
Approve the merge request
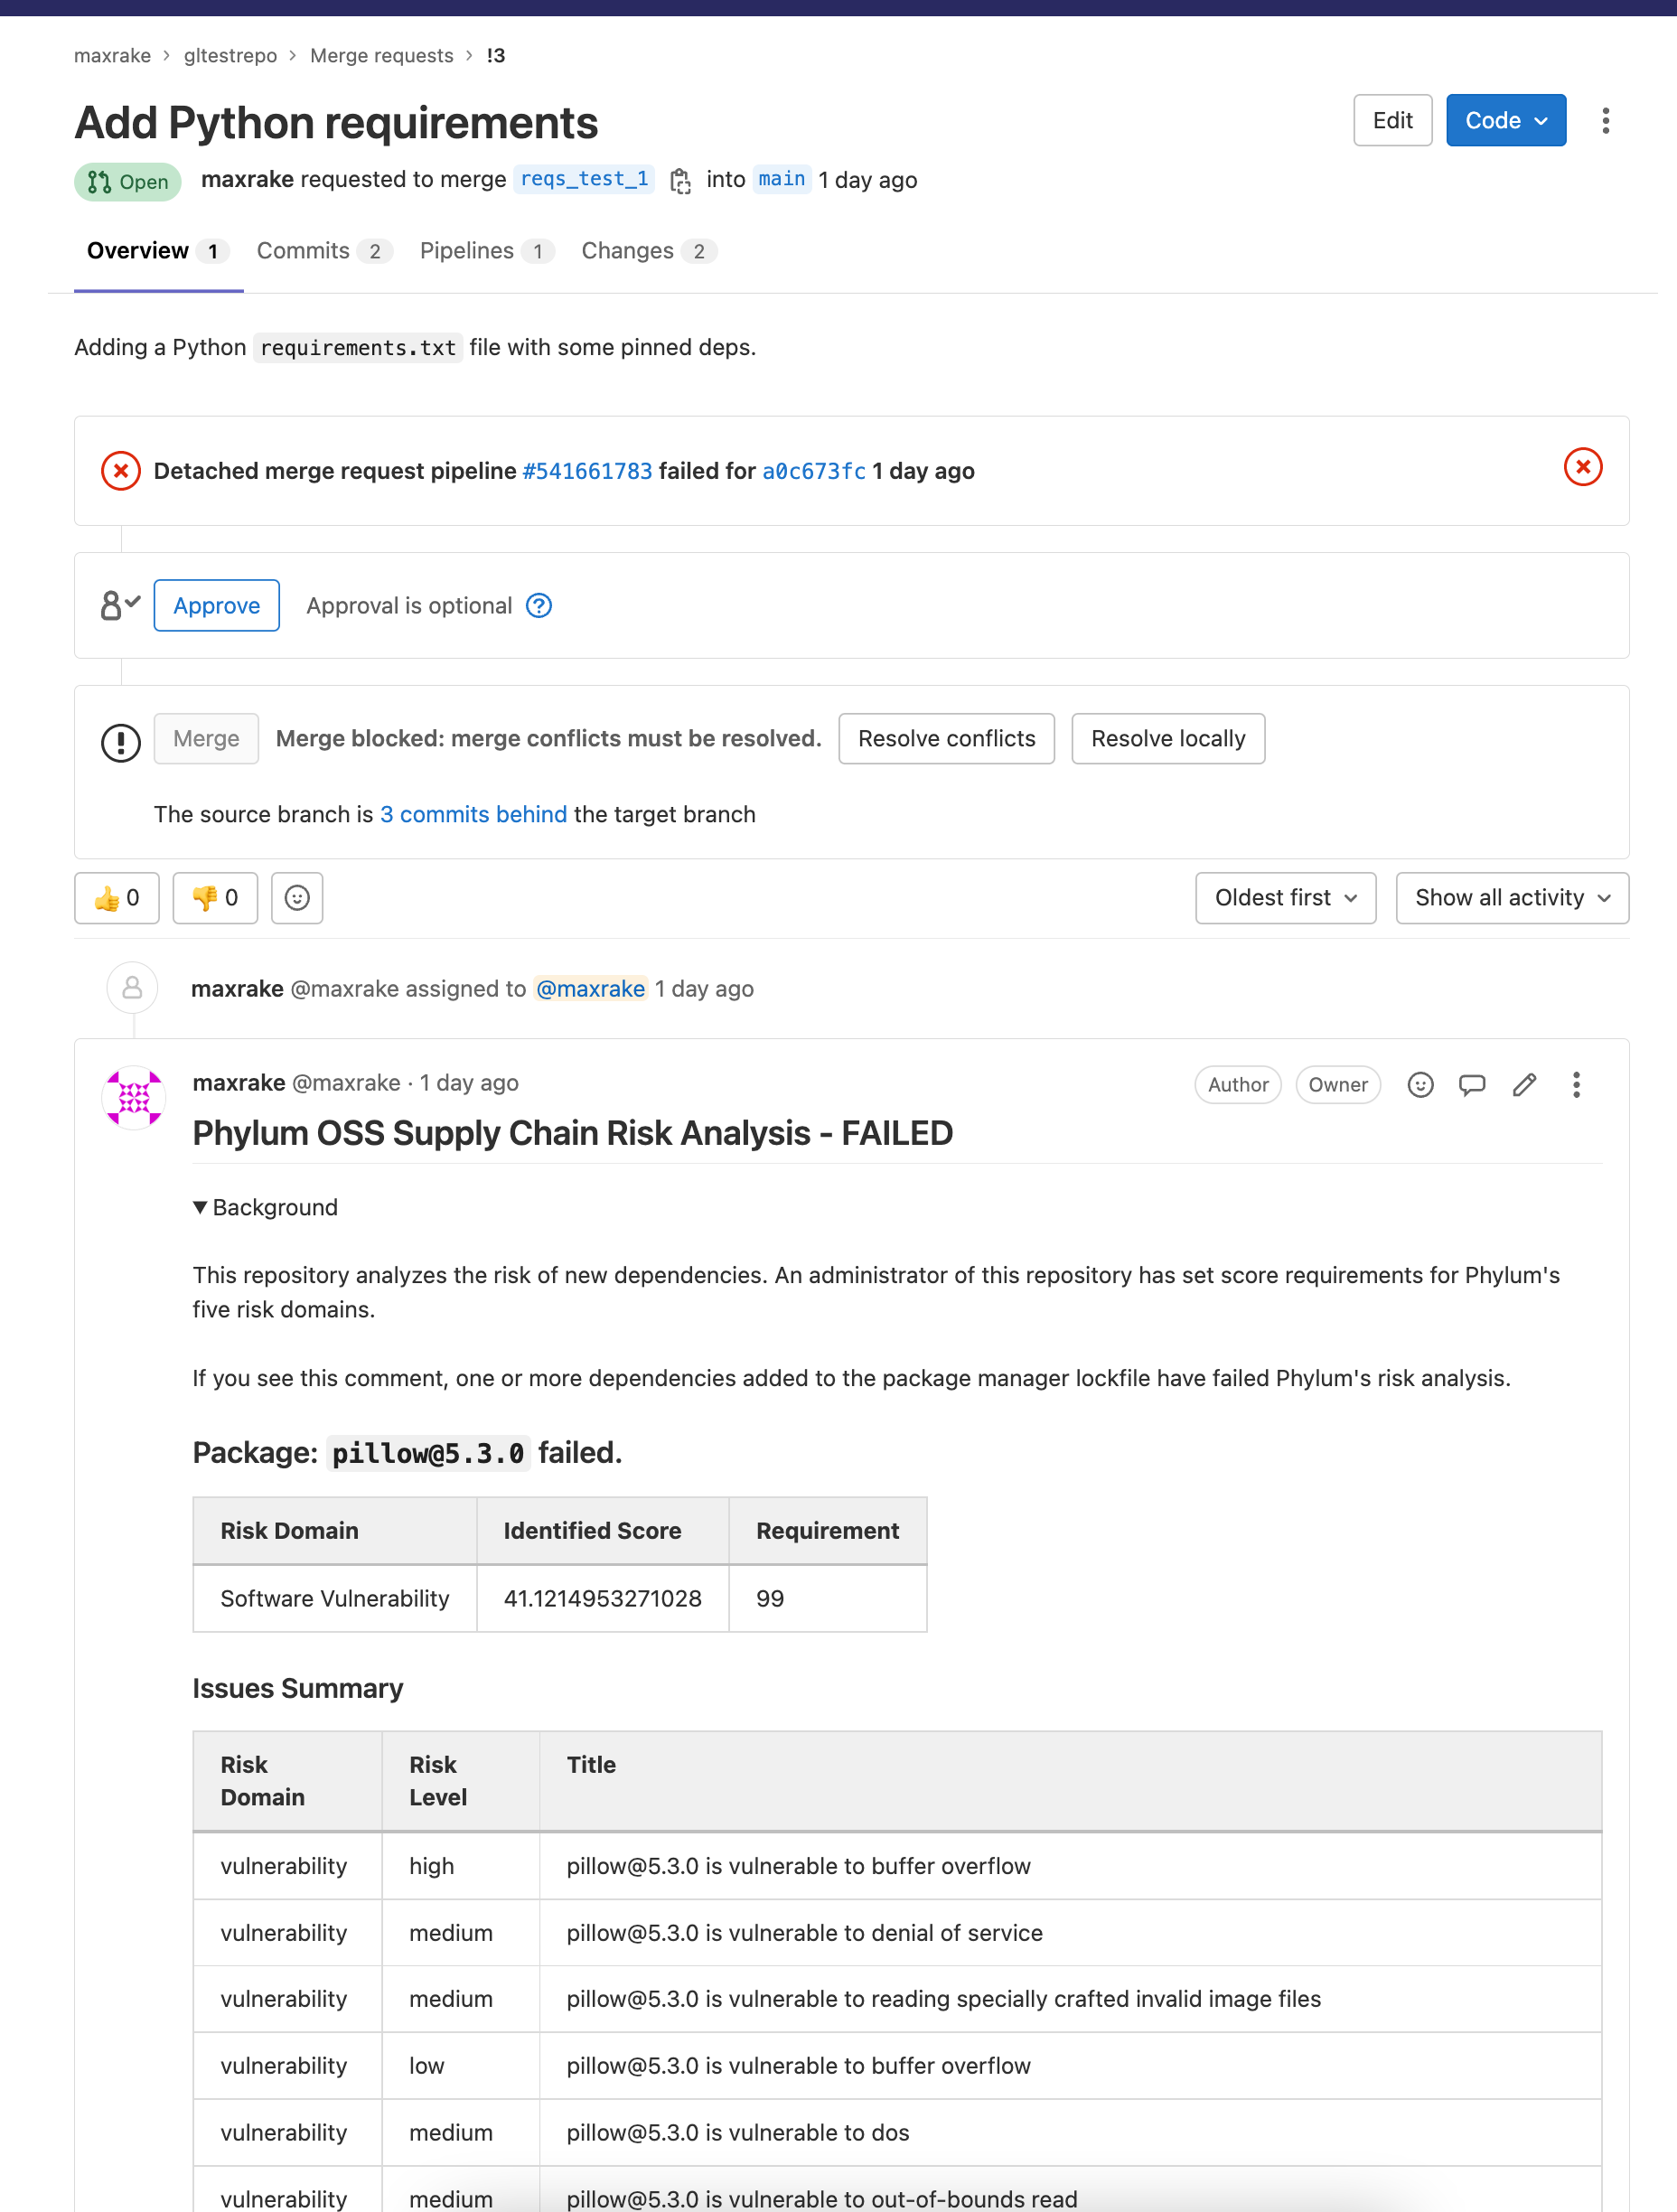tap(216, 605)
